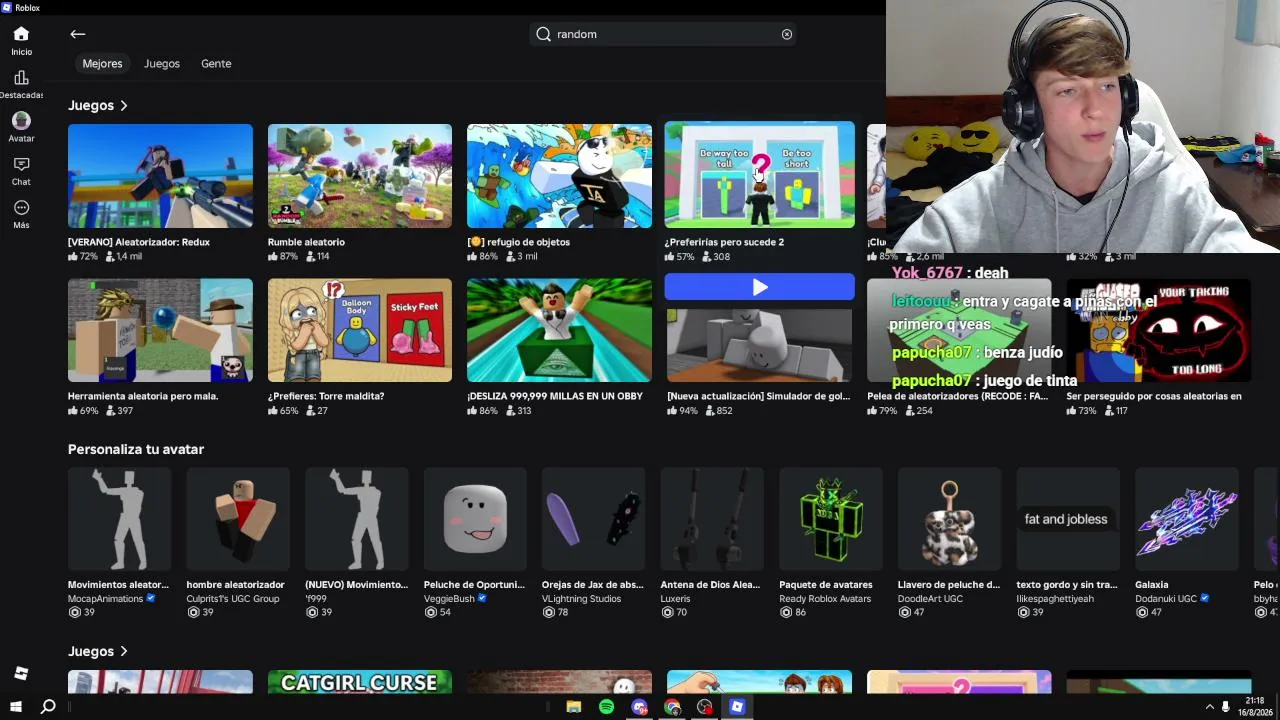Select the Mejores tab
Image resolution: width=1280 pixels, height=720 pixels.
(x=102, y=63)
